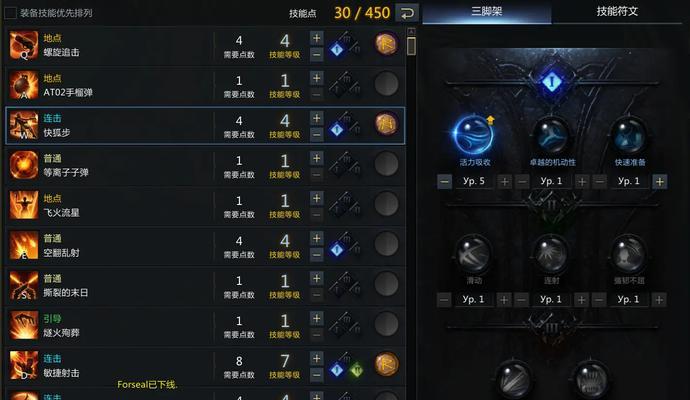Image resolution: width=690 pixels, height=400 pixels.
Task: Toggle 装备技能优先排列 checkbox
Action: [10, 13]
